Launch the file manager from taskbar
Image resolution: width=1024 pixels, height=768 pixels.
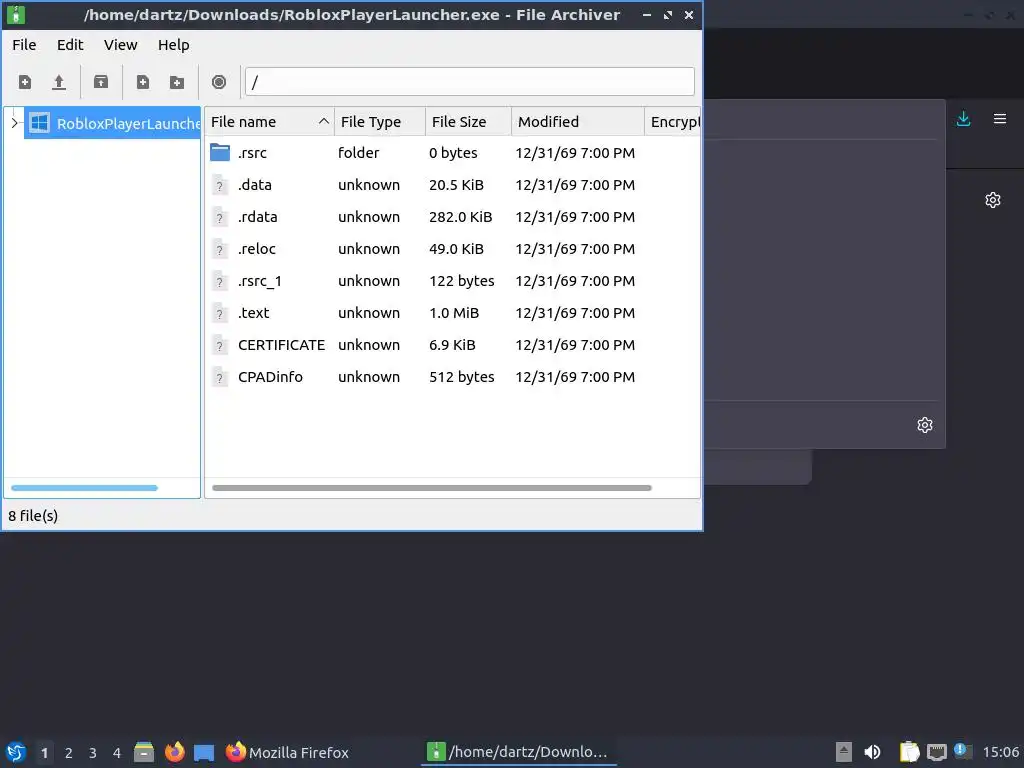point(144,752)
